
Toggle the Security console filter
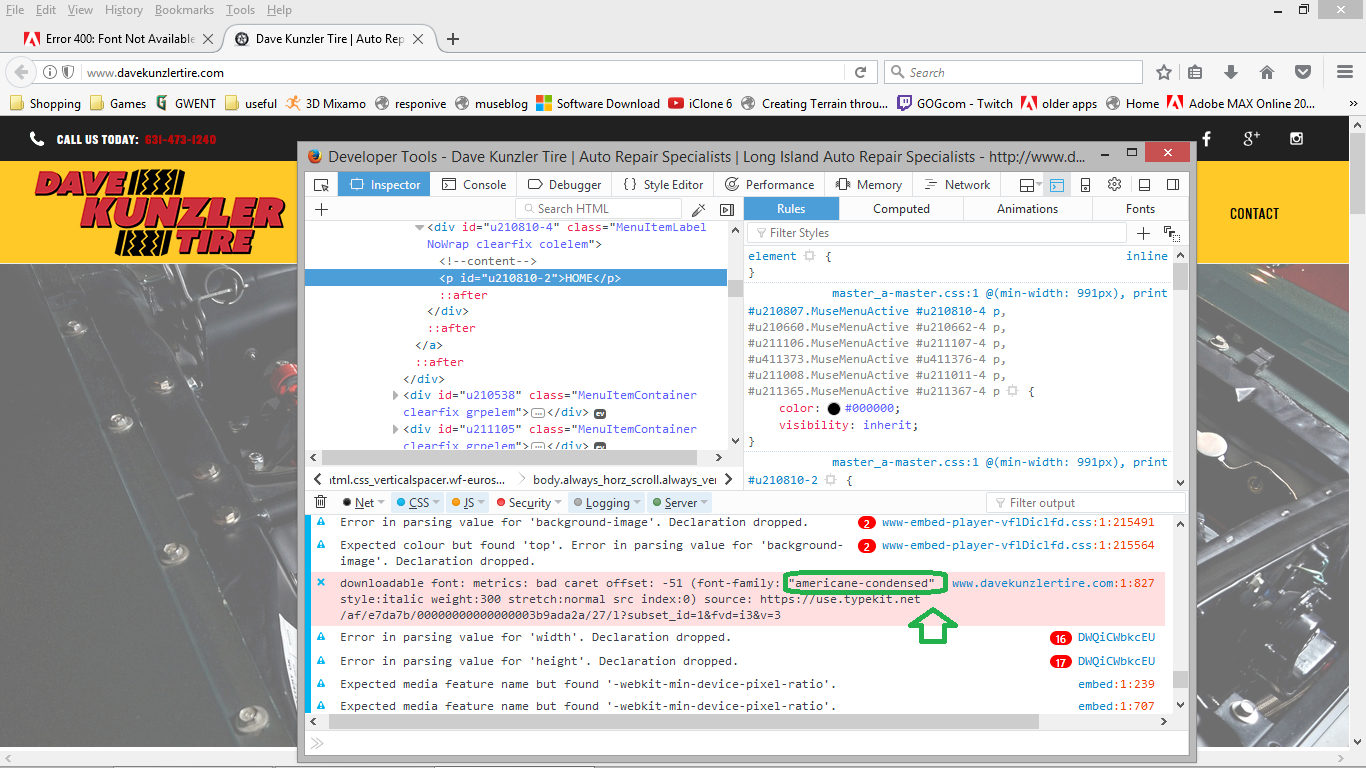(524, 503)
